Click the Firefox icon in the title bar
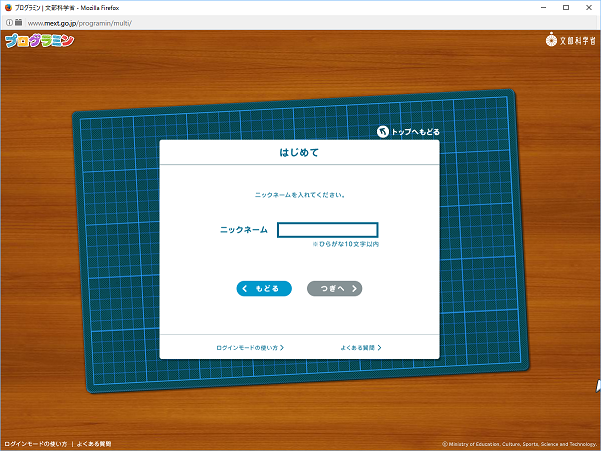This screenshot has height=451, width=601. tap(8, 8)
